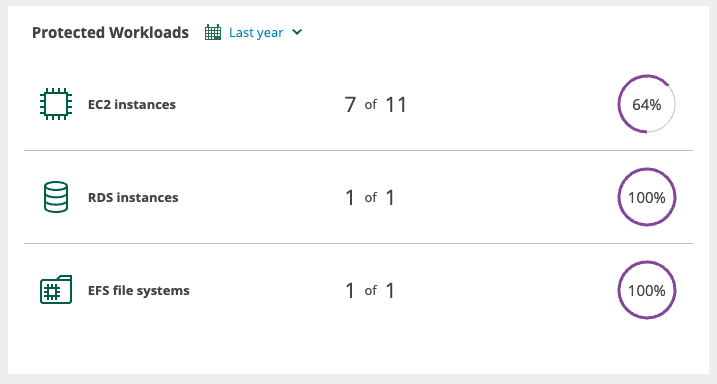Click the 64% percentage text
This screenshot has height=384, width=717.
(647, 105)
